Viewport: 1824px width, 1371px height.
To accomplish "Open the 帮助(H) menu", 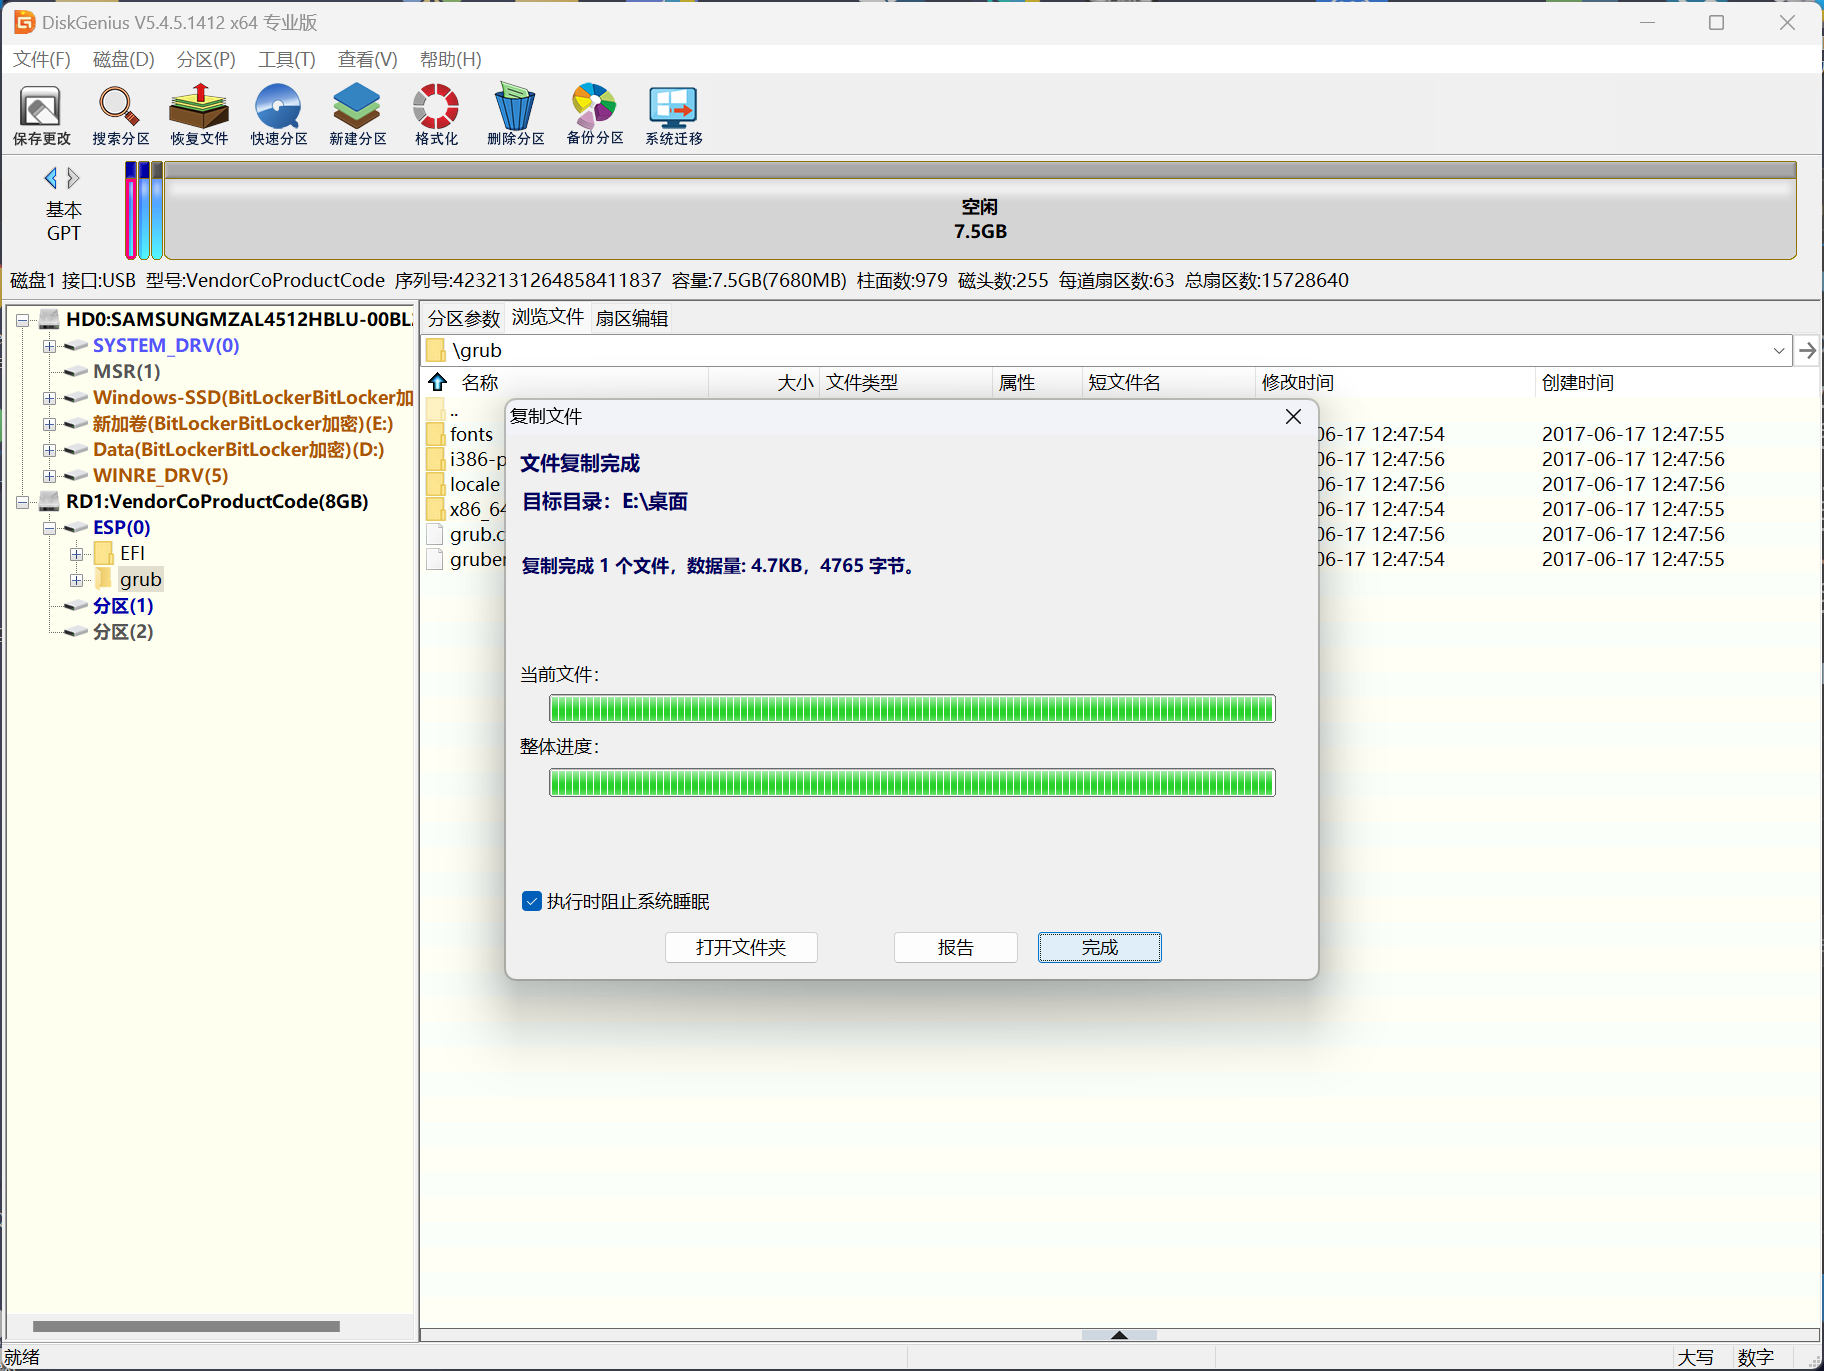I will tap(451, 59).
